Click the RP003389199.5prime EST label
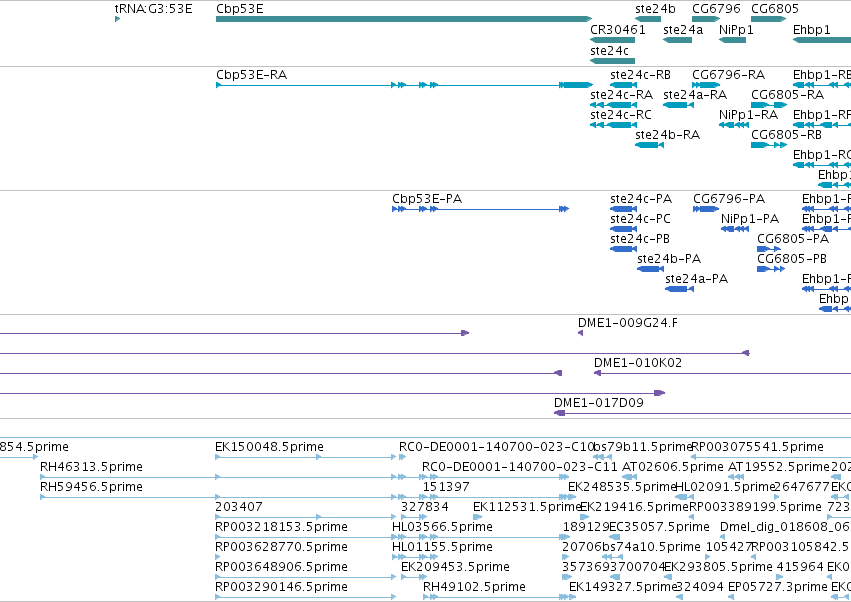 coord(755,507)
